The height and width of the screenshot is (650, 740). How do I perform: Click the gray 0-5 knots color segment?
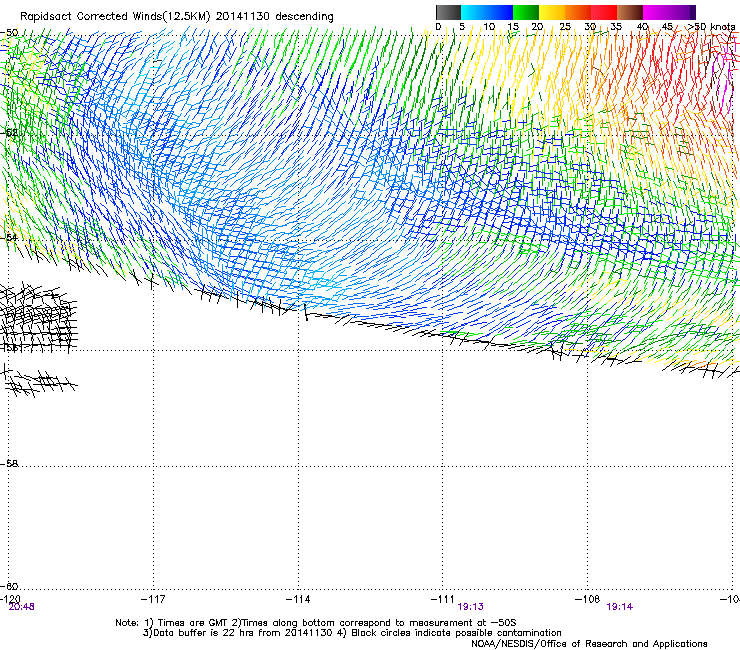tap(448, 12)
